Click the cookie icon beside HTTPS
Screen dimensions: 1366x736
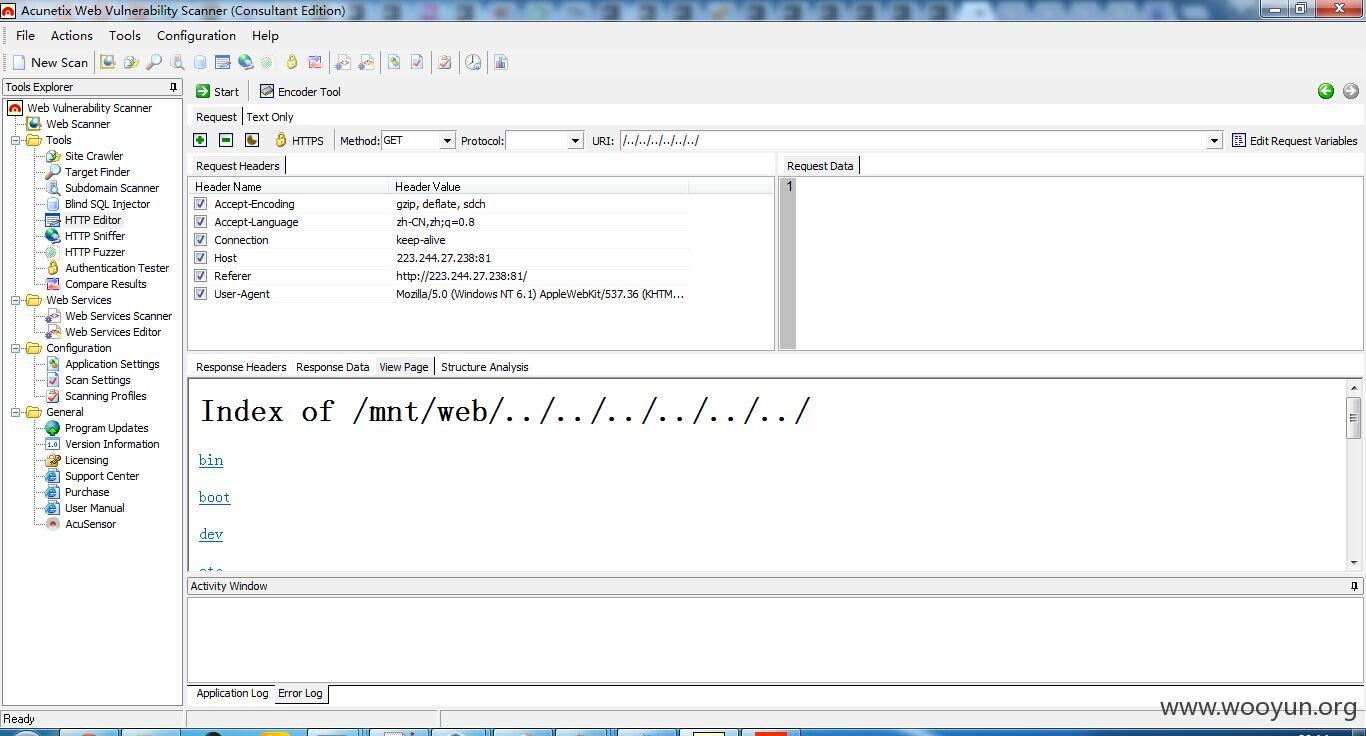click(x=252, y=140)
